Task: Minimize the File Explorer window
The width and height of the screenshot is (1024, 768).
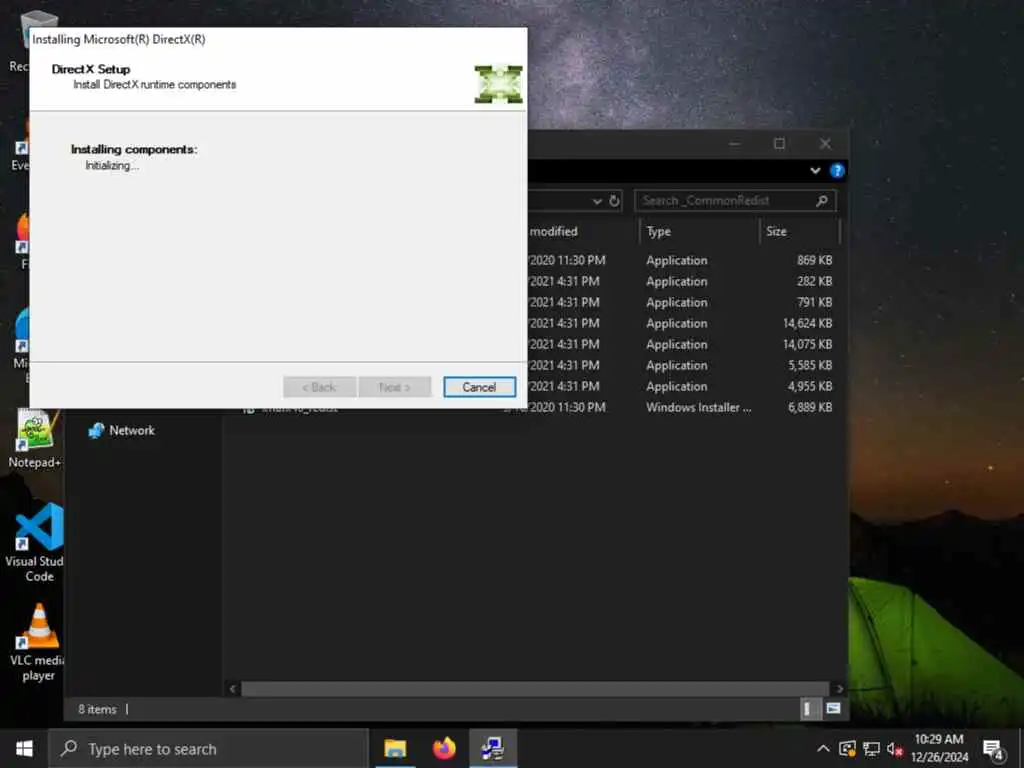Action: [735, 144]
